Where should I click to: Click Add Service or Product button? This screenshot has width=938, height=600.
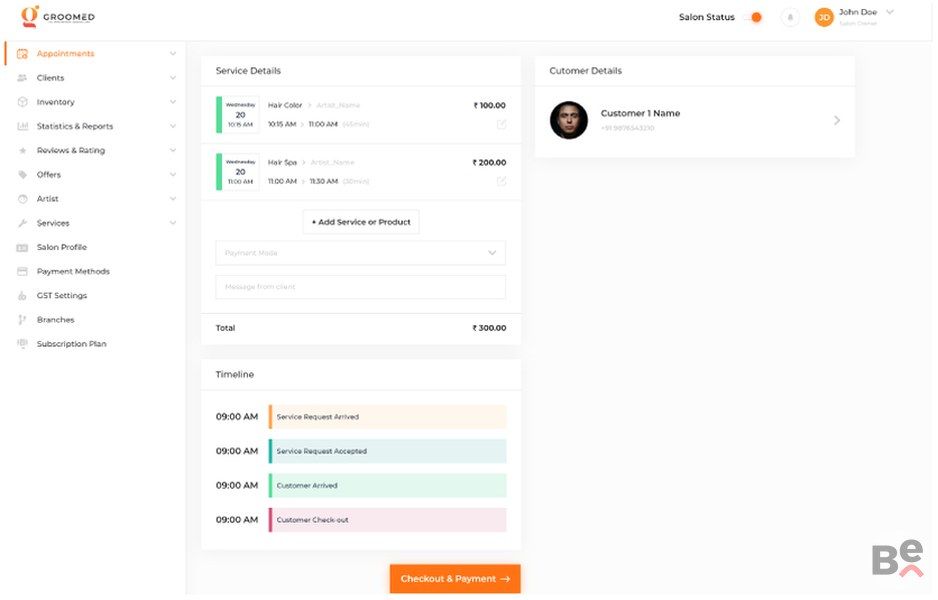[361, 222]
